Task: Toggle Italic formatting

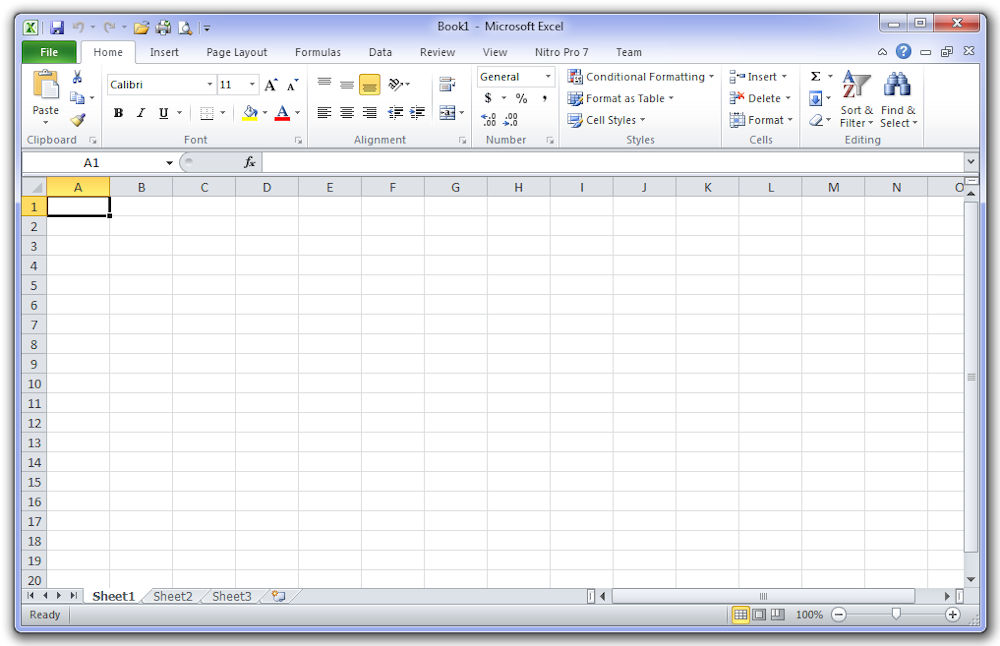Action: point(140,113)
